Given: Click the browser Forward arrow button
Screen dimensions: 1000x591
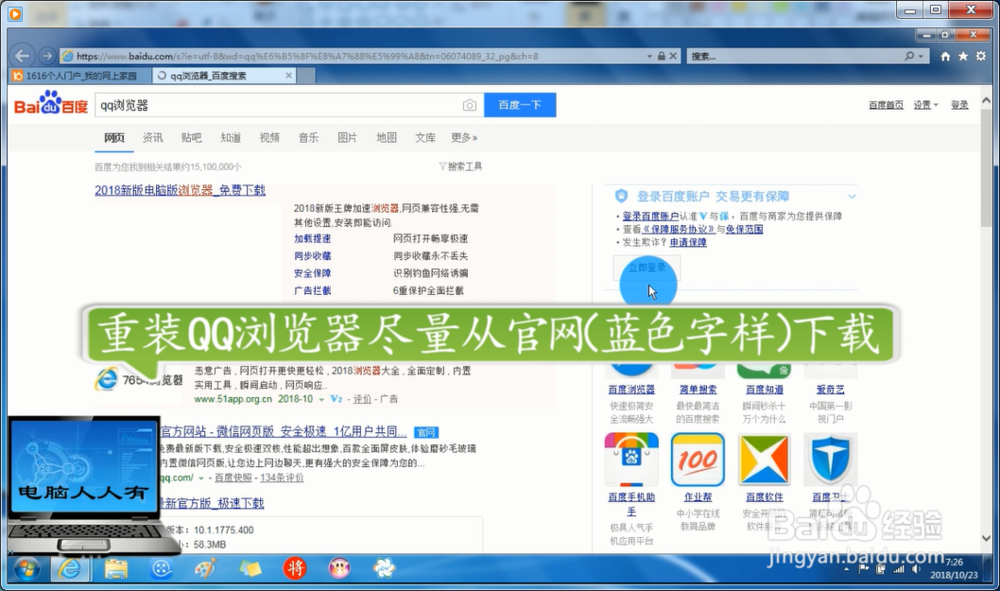Looking at the screenshot, I should (x=47, y=56).
